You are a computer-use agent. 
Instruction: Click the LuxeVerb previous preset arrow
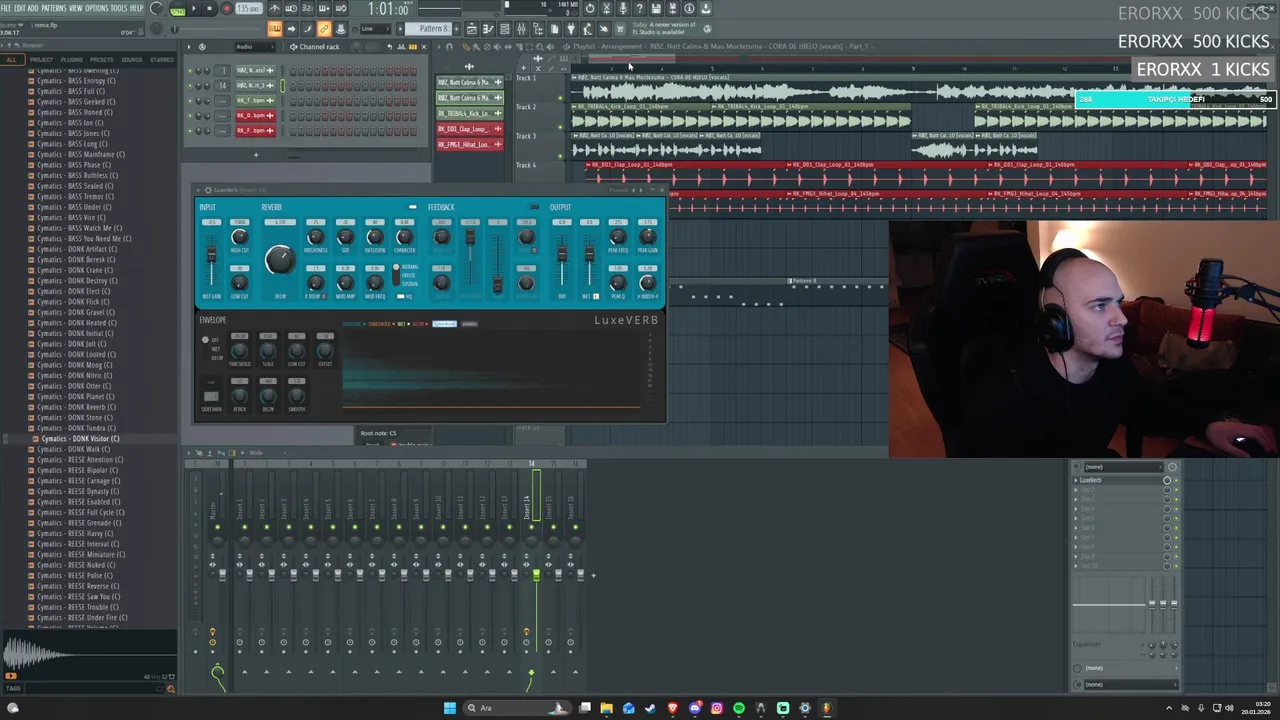634,190
